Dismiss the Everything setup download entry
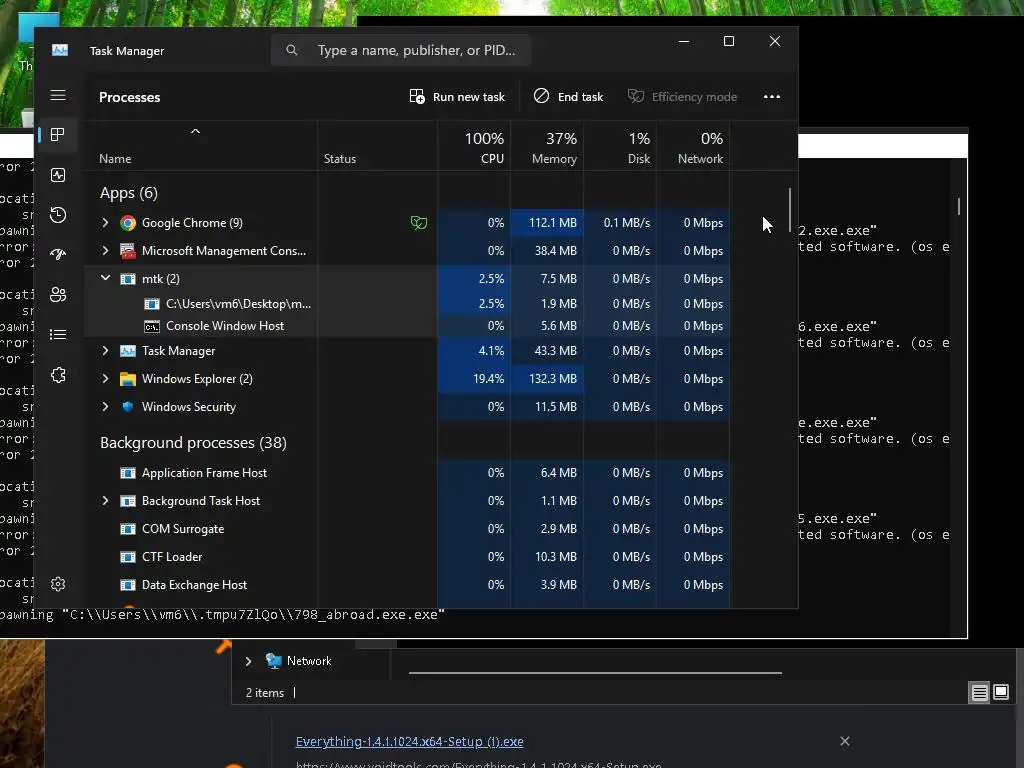This screenshot has height=768, width=1024. [x=844, y=741]
